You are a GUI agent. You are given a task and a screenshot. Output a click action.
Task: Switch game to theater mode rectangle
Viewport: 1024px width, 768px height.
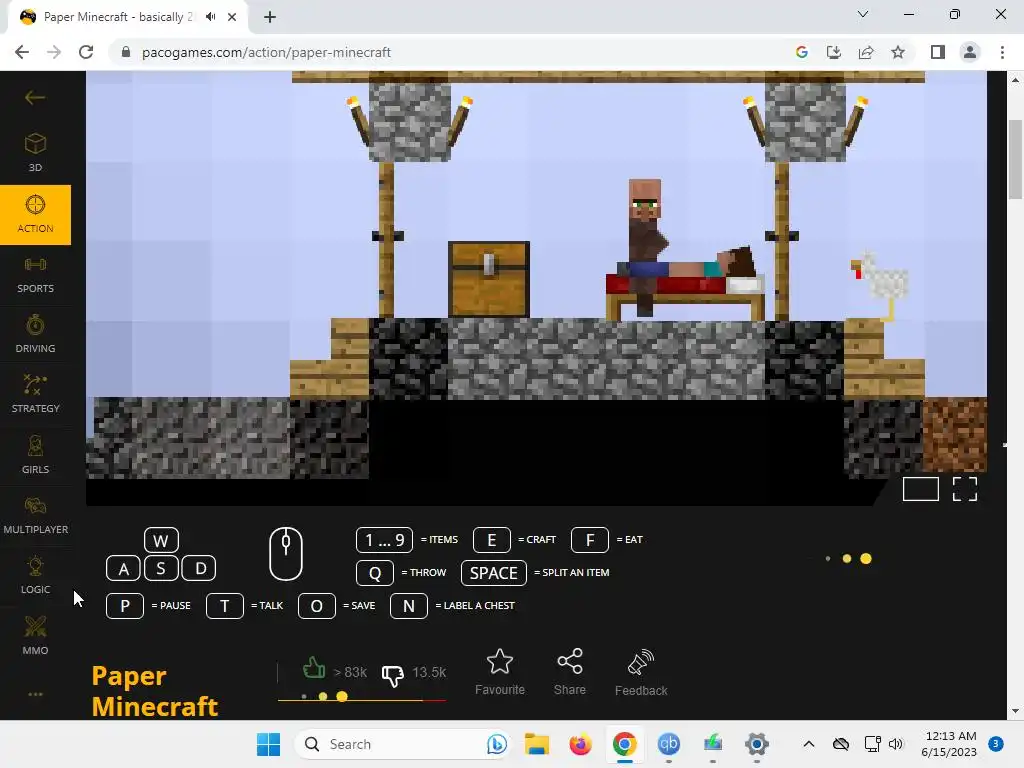point(920,489)
